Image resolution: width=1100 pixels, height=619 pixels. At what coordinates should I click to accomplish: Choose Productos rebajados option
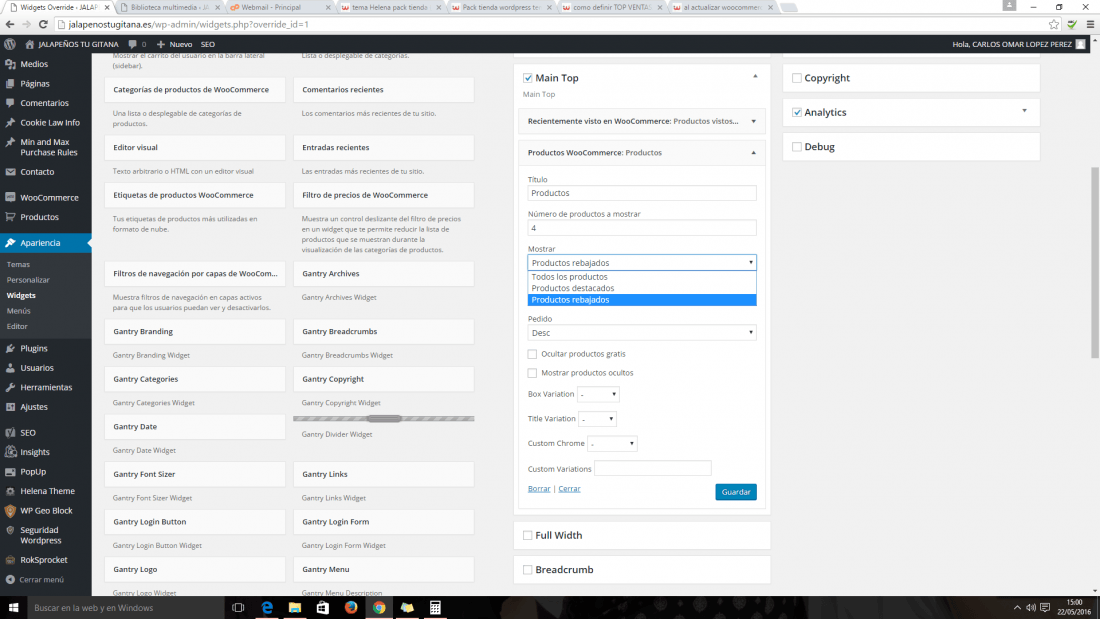click(x=642, y=300)
